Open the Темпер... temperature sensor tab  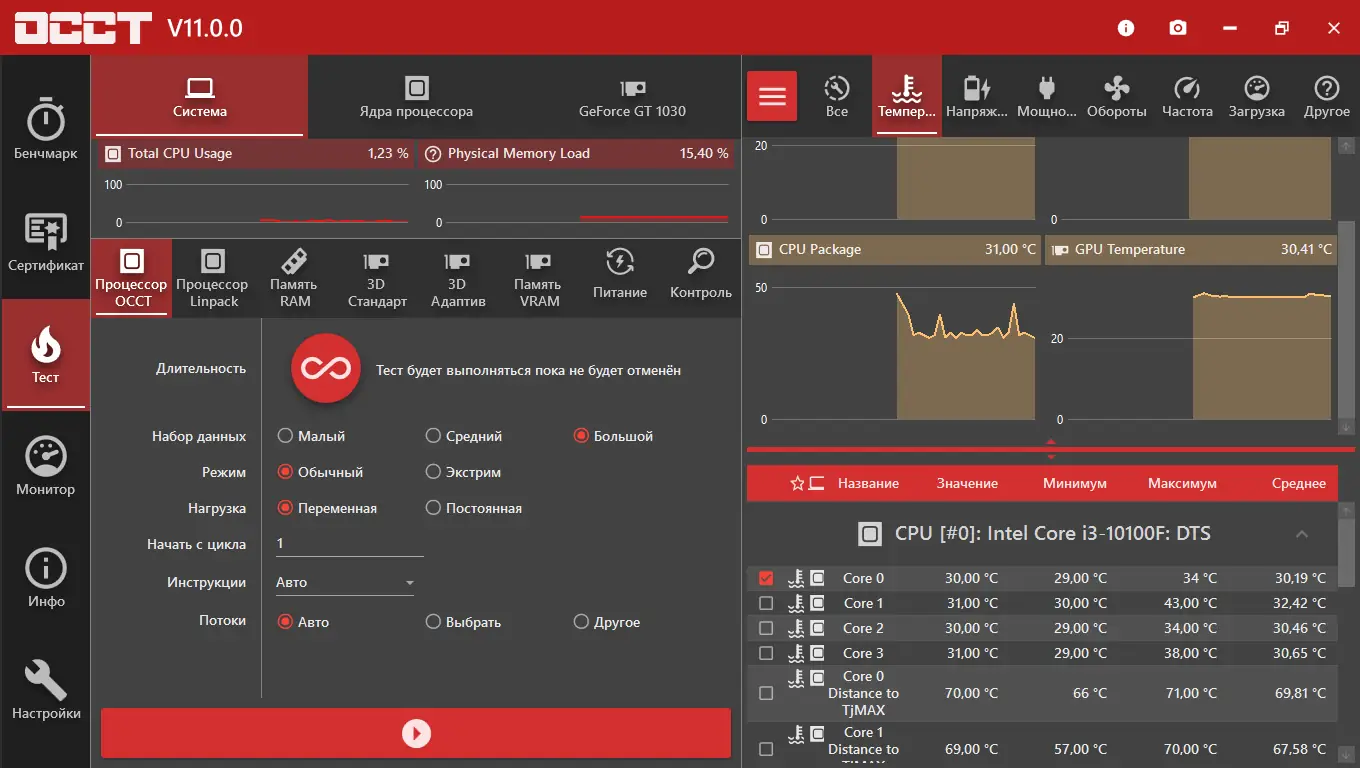point(907,96)
